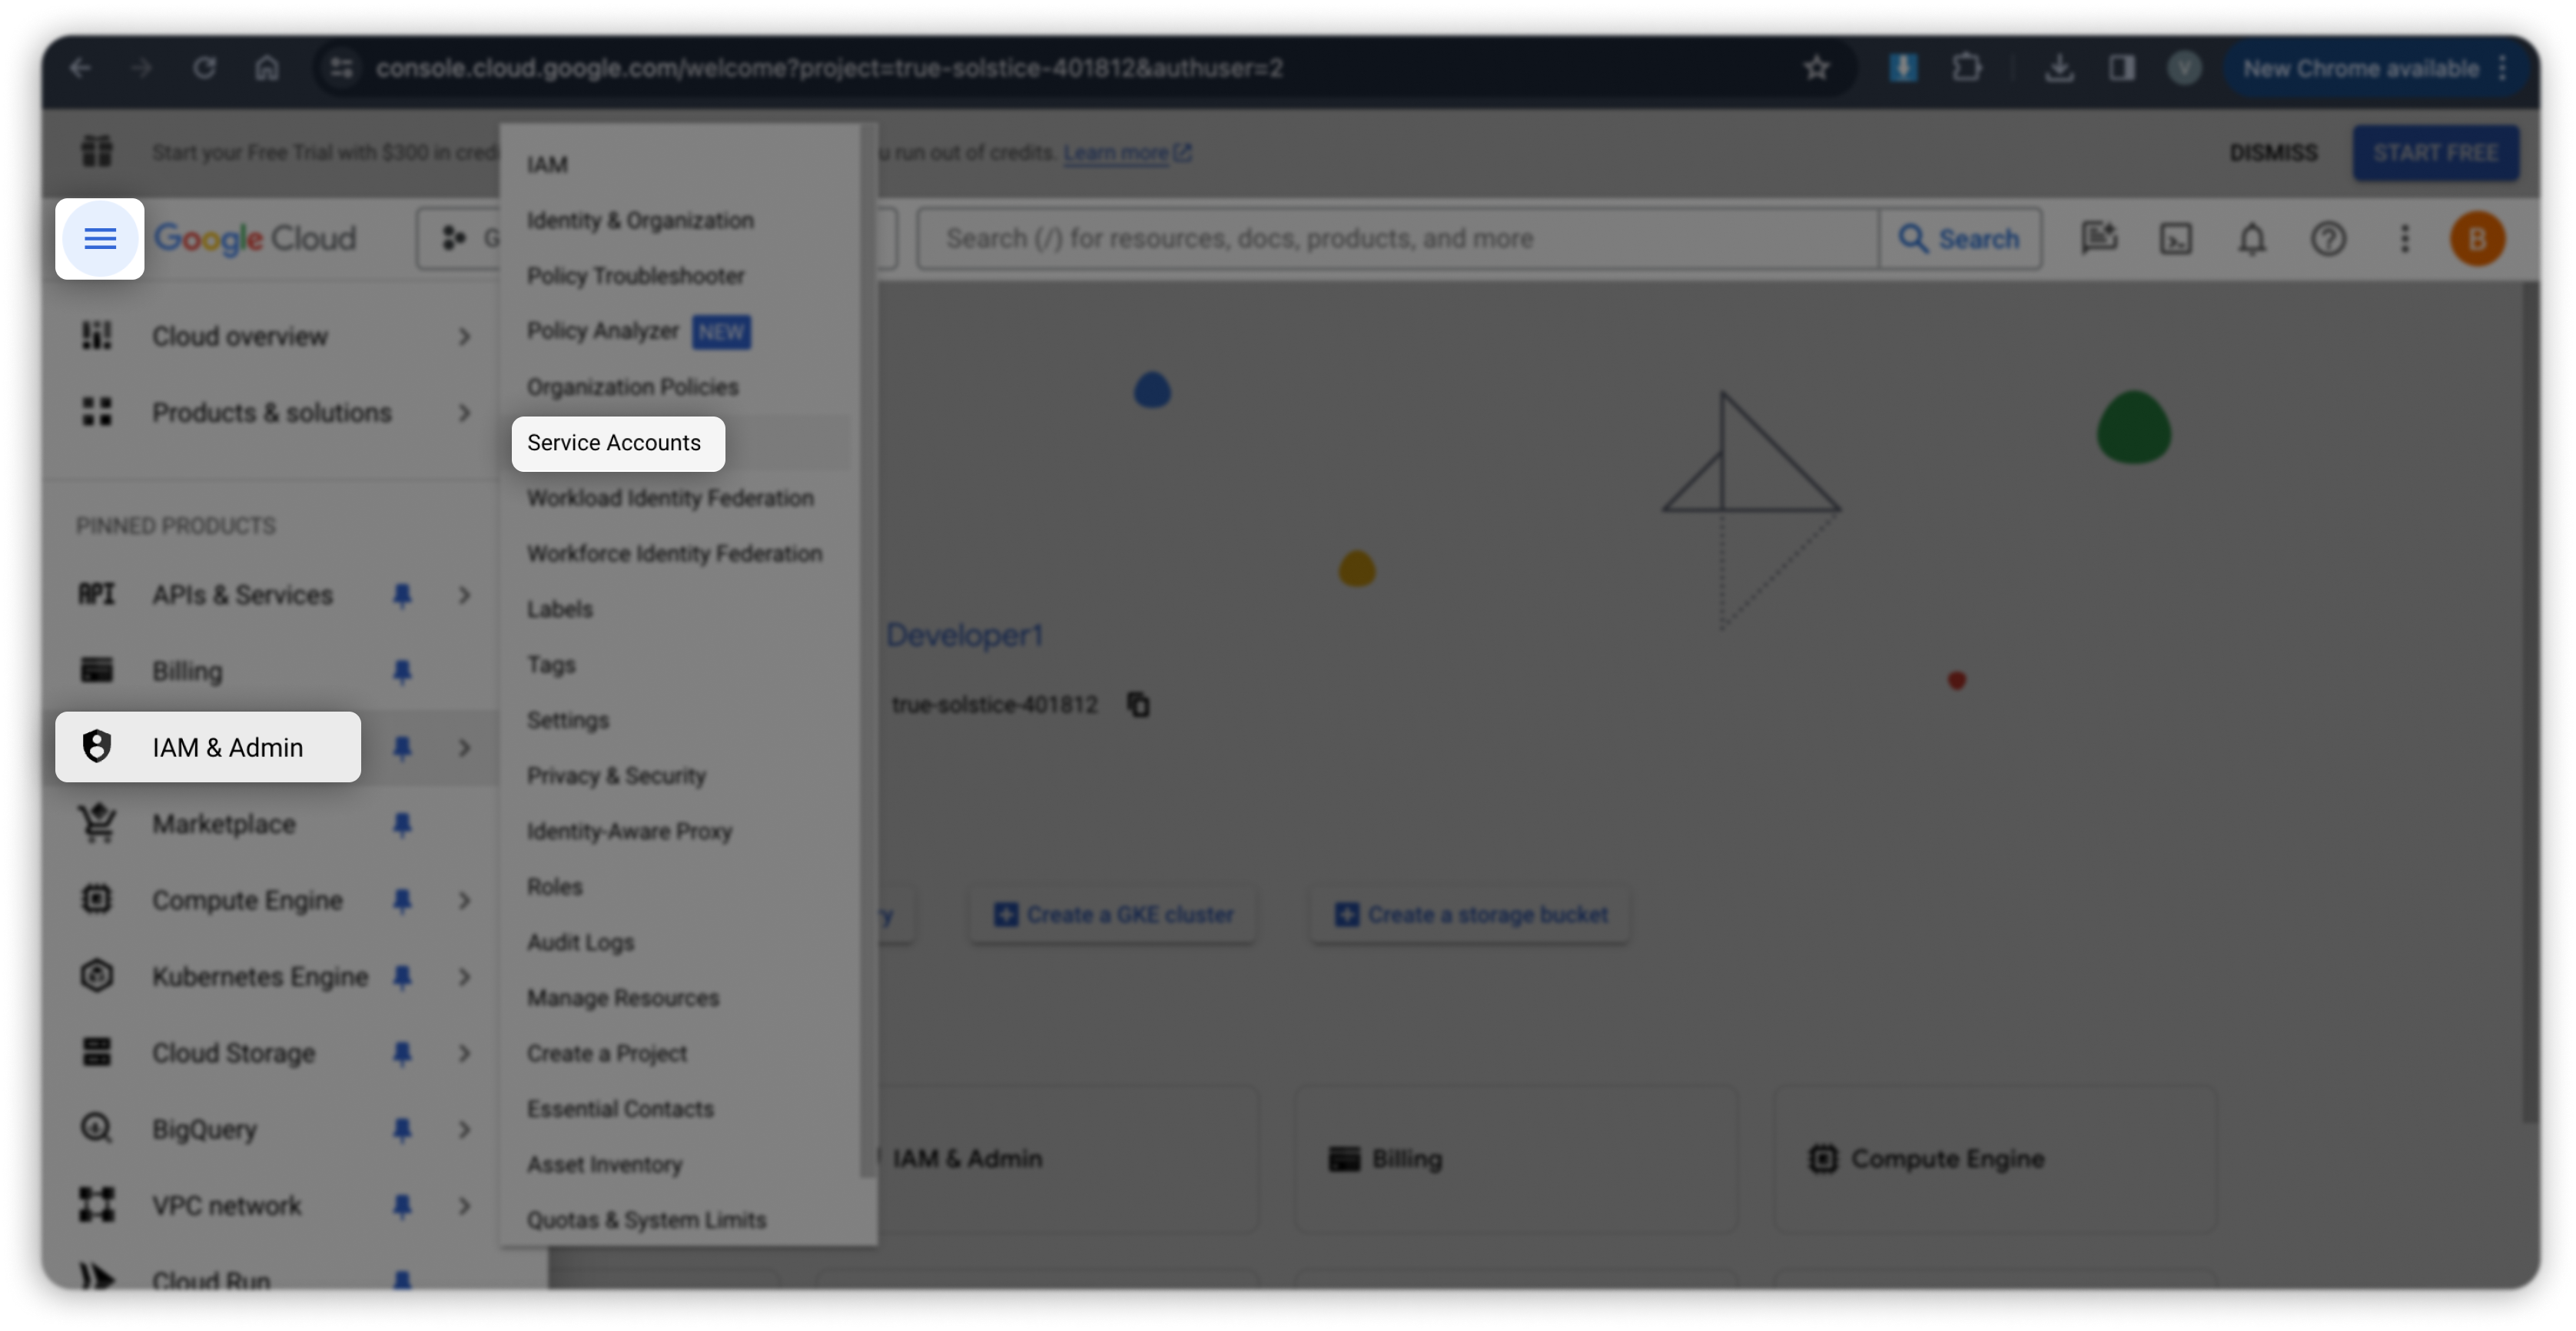Viewport: 2576px width, 1331px height.
Task: Click the orange B account avatar
Action: pos(2477,238)
